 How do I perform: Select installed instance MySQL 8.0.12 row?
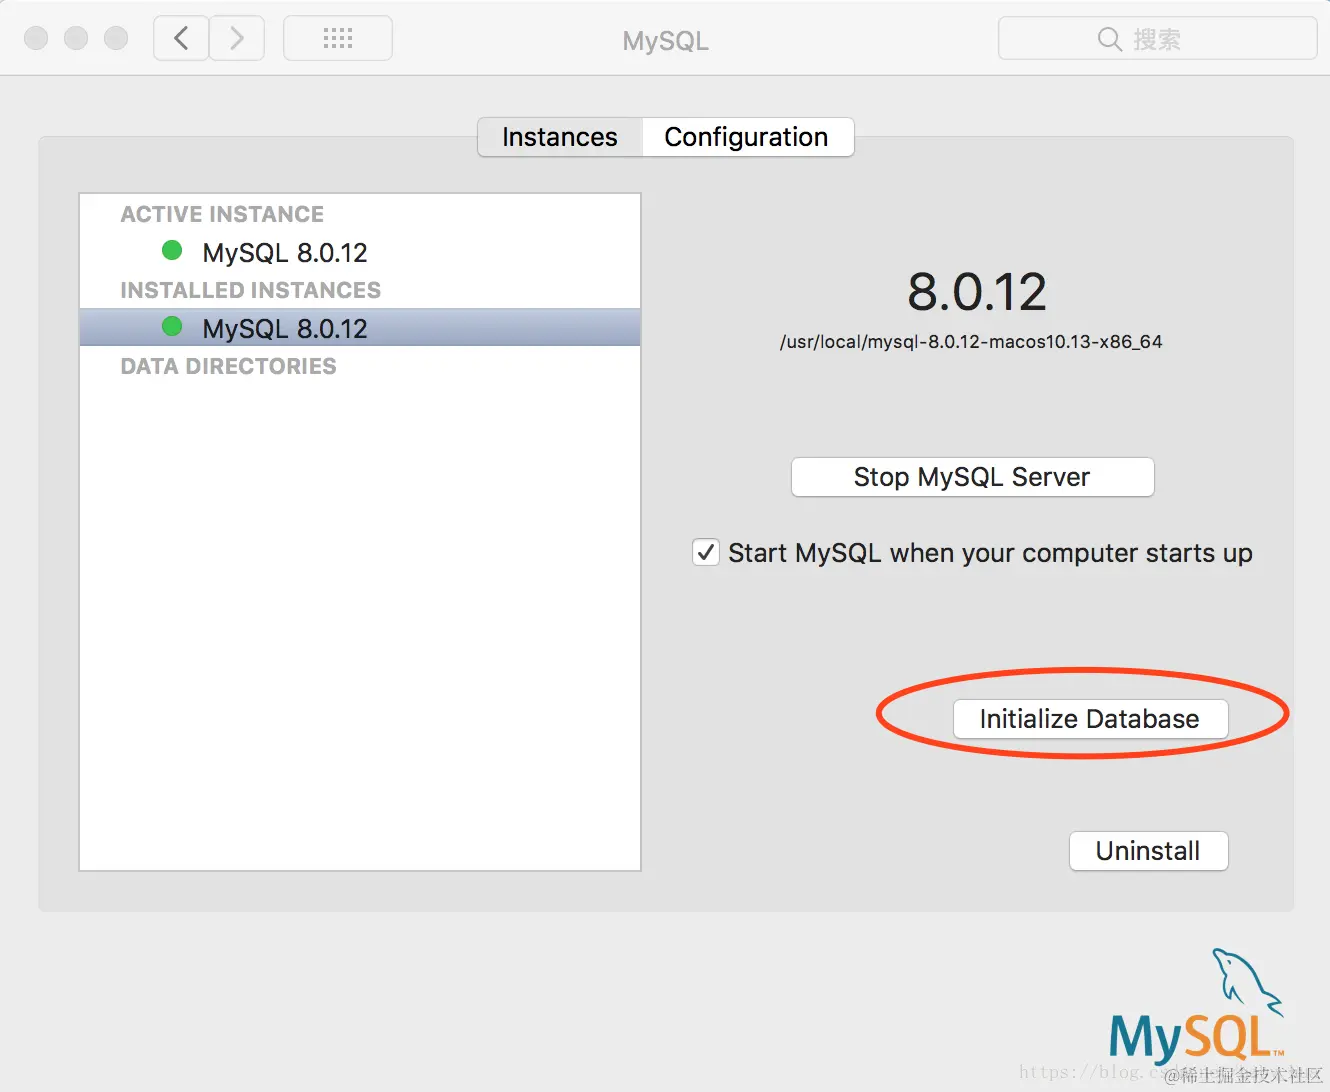point(360,328)
